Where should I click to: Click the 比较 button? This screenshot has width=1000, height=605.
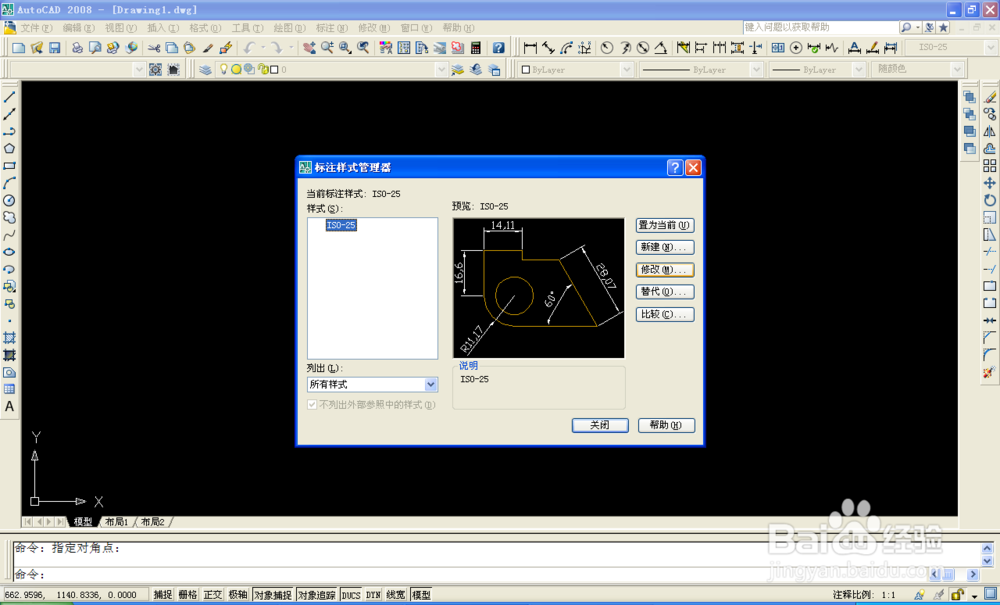[665, 314]
